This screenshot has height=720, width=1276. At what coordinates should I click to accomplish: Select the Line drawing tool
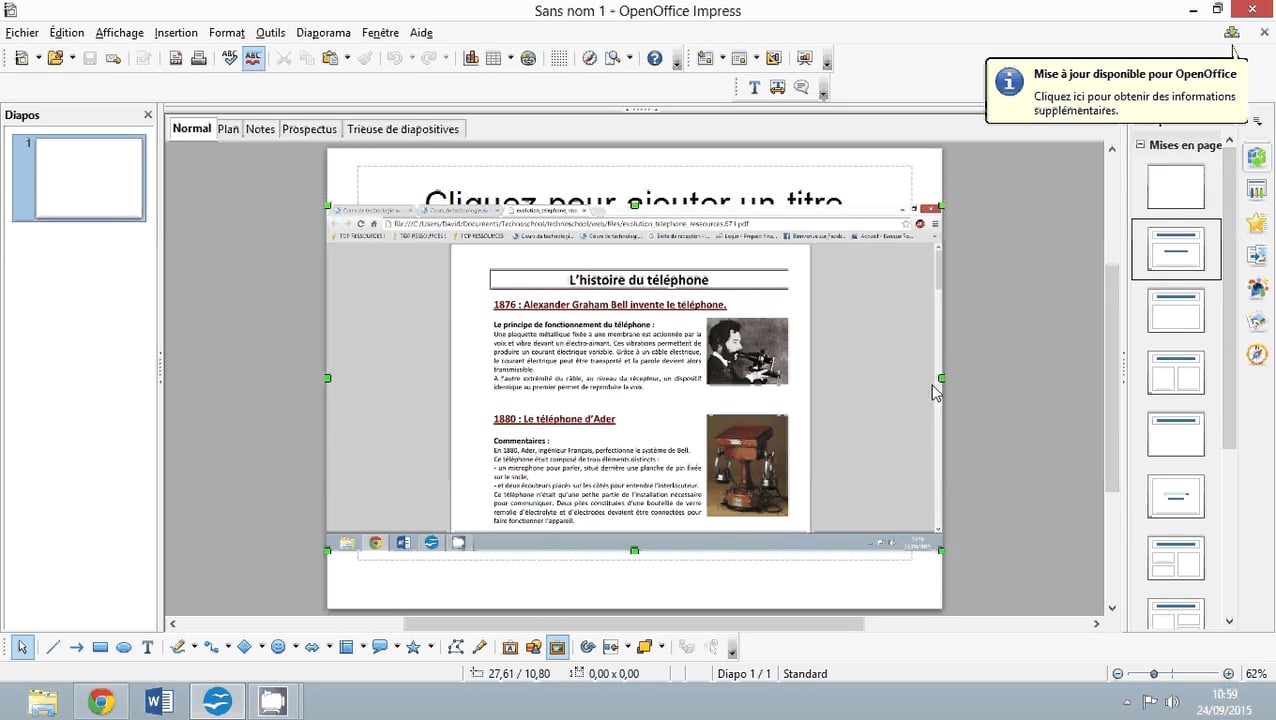pyautogui.click(x=52, y=647)
